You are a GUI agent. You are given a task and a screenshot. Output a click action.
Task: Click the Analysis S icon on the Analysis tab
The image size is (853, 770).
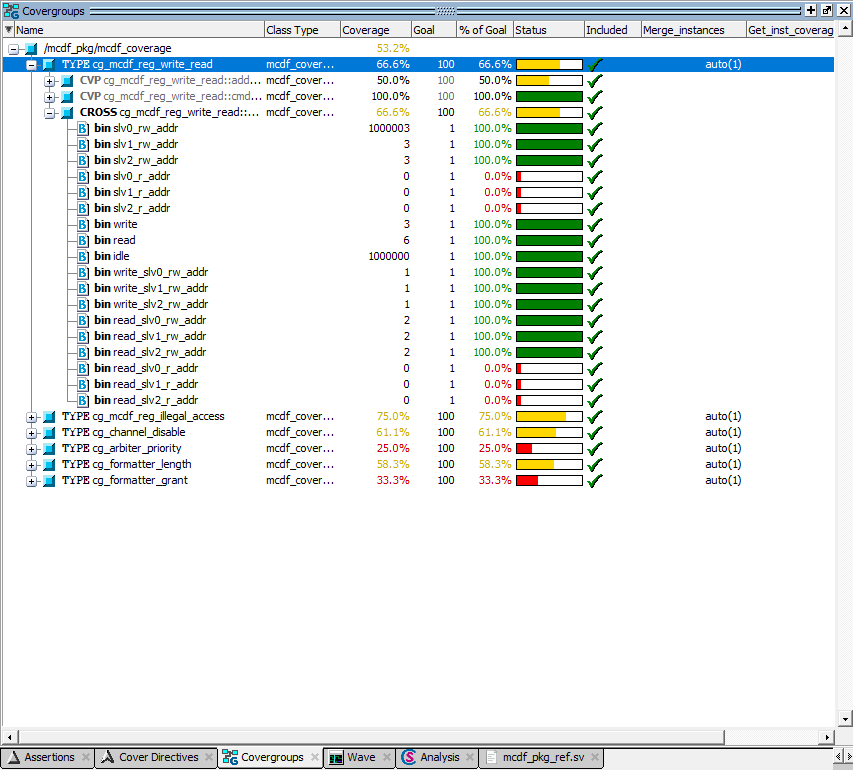pos(407,757)
